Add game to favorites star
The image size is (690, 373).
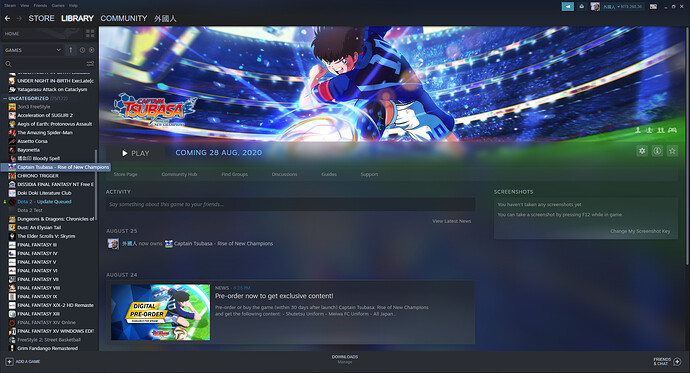tap(672, 151)
